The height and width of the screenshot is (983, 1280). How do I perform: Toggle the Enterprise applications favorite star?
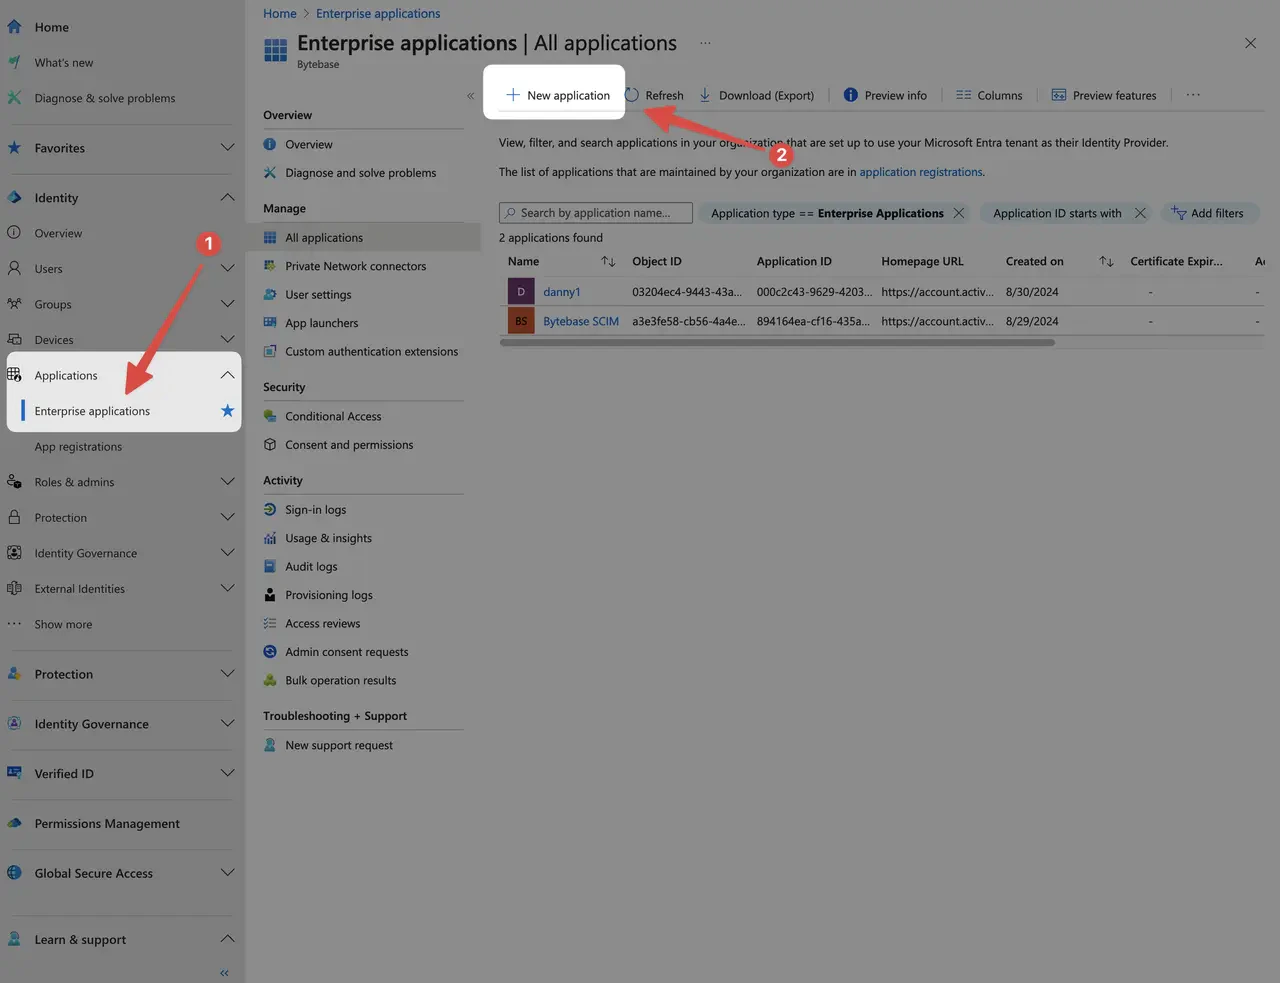click(227, 410)
